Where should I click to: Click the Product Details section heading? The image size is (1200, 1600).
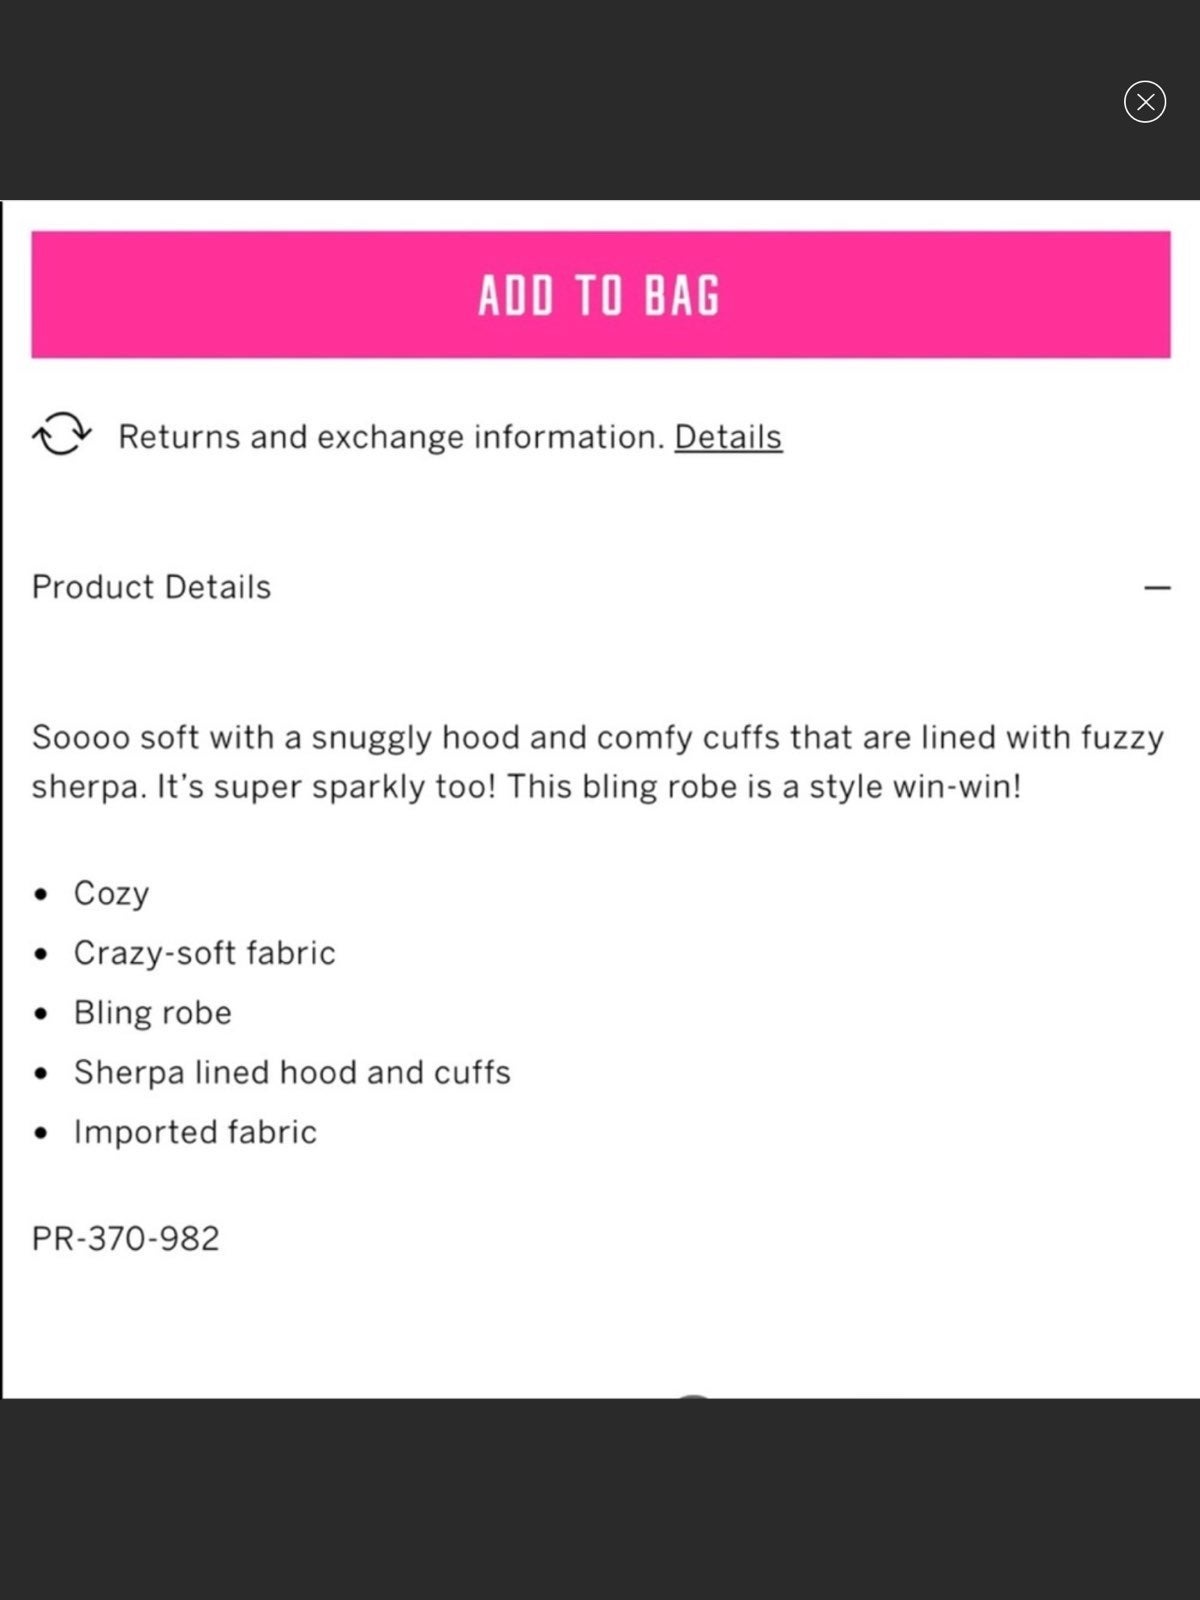pos(151,587)
